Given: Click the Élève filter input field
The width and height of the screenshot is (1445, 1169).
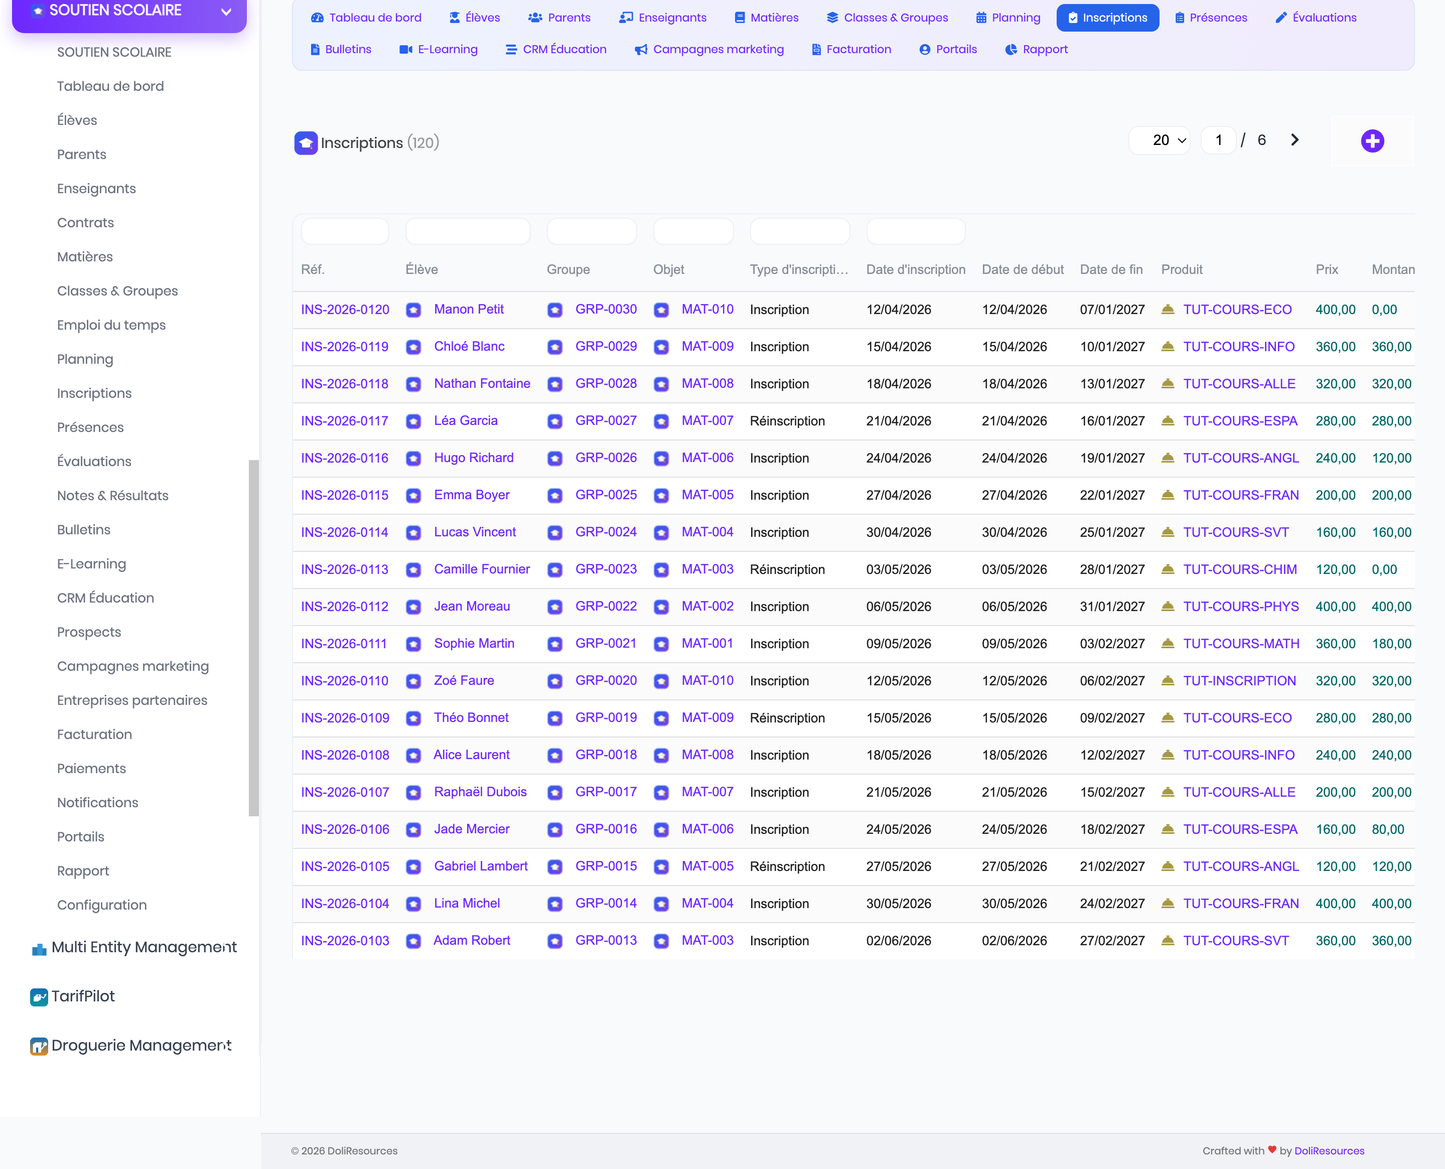Looking at the screenshot, I should click(468, 231).
